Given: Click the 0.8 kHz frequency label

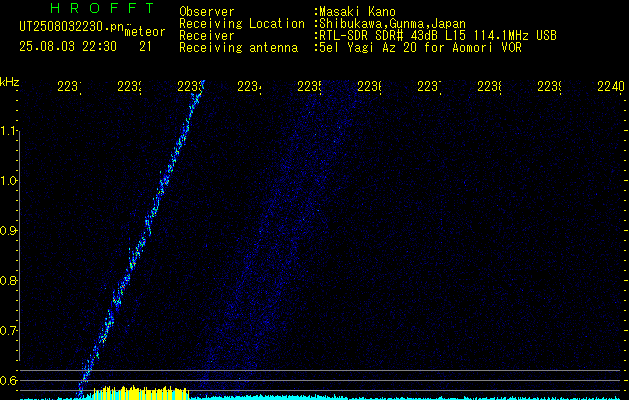Looking at the screenshot, I should (8, 280).
